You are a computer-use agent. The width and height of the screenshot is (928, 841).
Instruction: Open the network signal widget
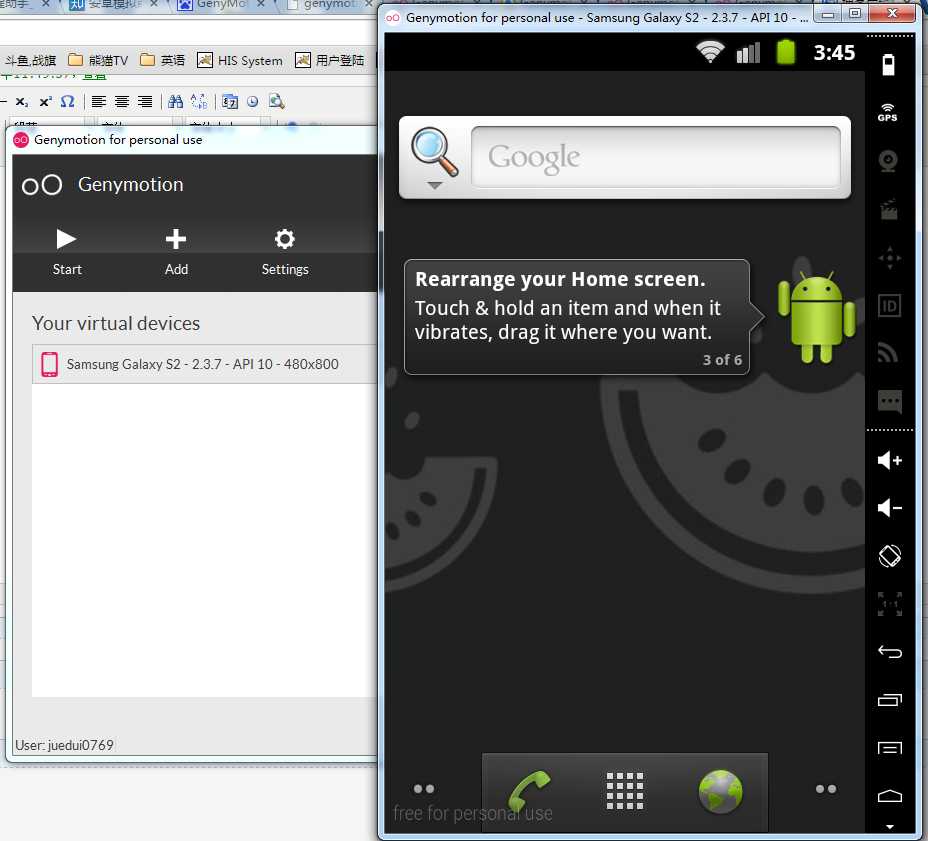tap(888, 353)
